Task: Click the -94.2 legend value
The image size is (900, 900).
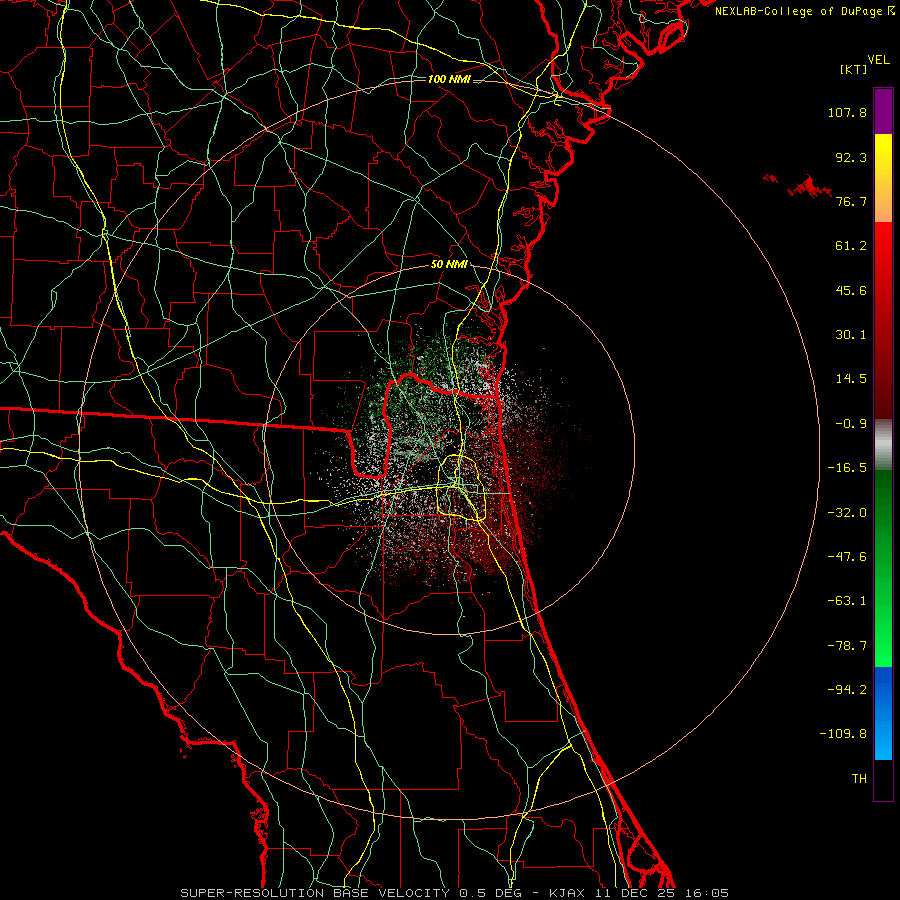Action: pyautogui.click(x=847, y=690)
